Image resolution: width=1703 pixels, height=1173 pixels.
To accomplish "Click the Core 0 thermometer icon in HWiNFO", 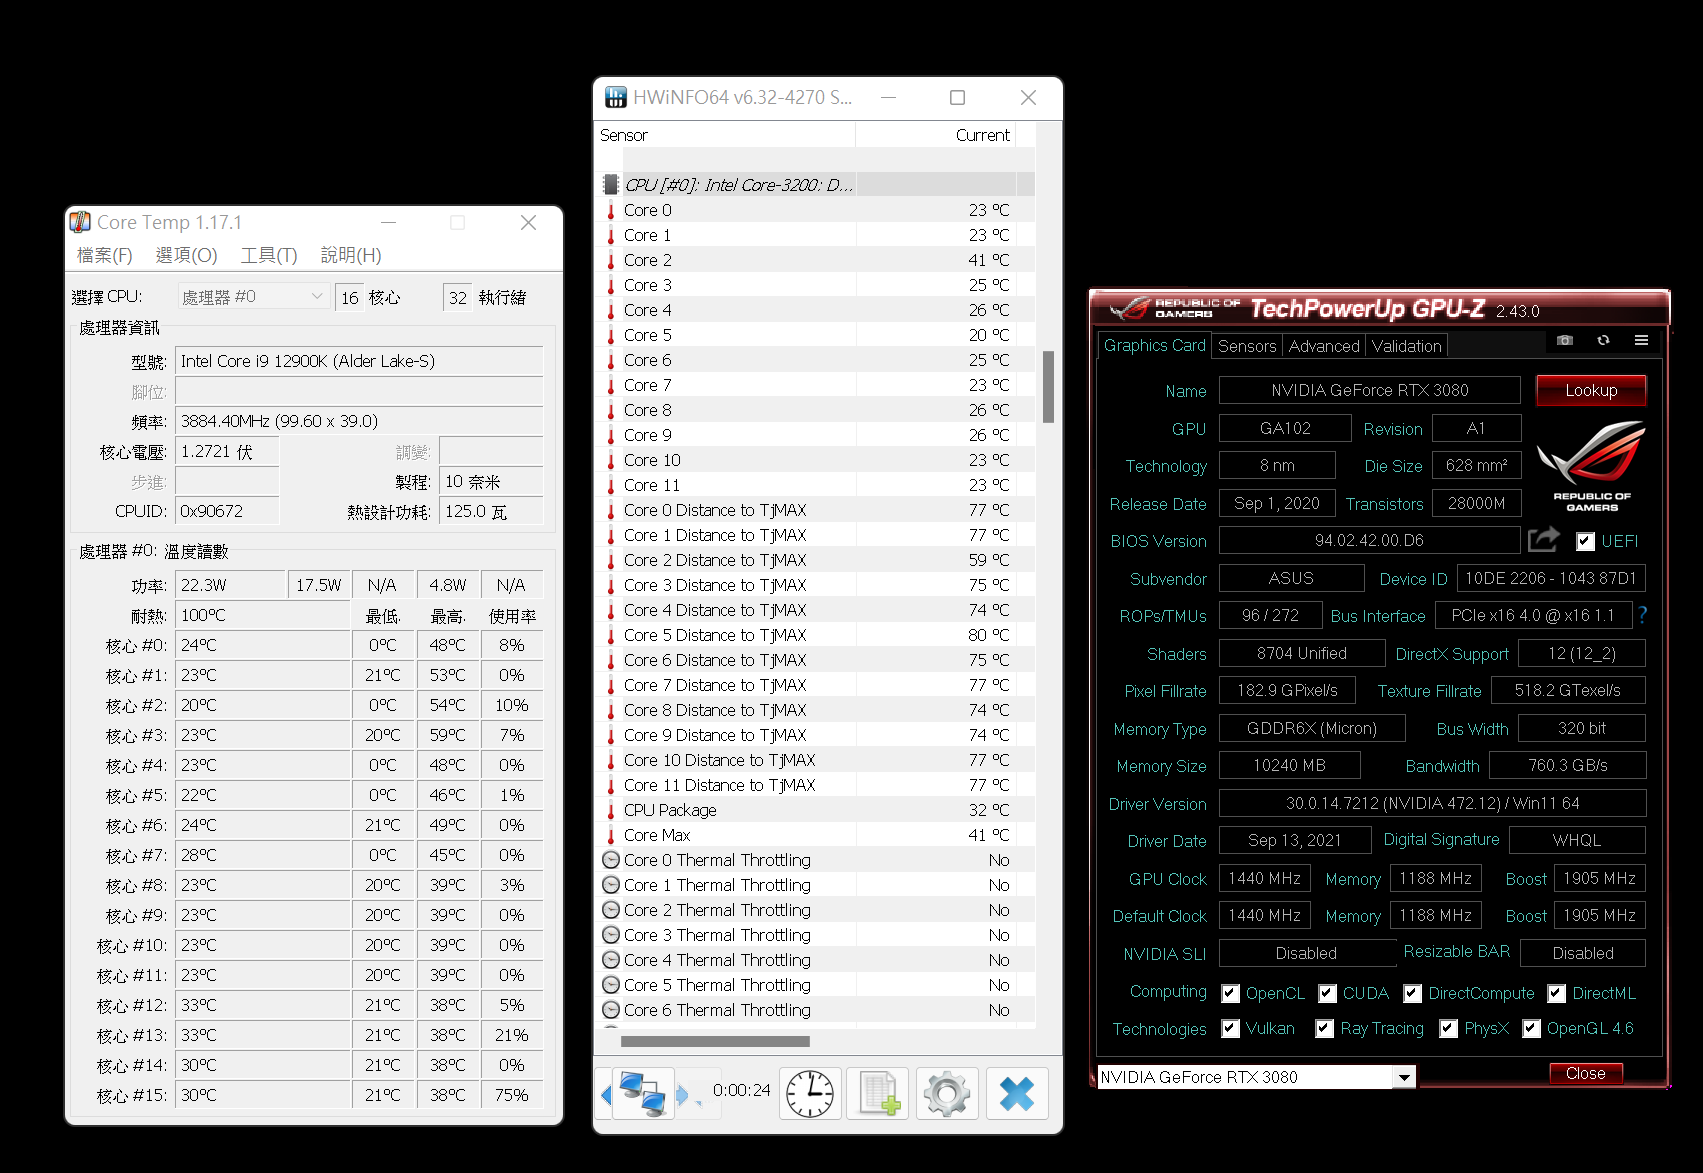I will [611, 210].
